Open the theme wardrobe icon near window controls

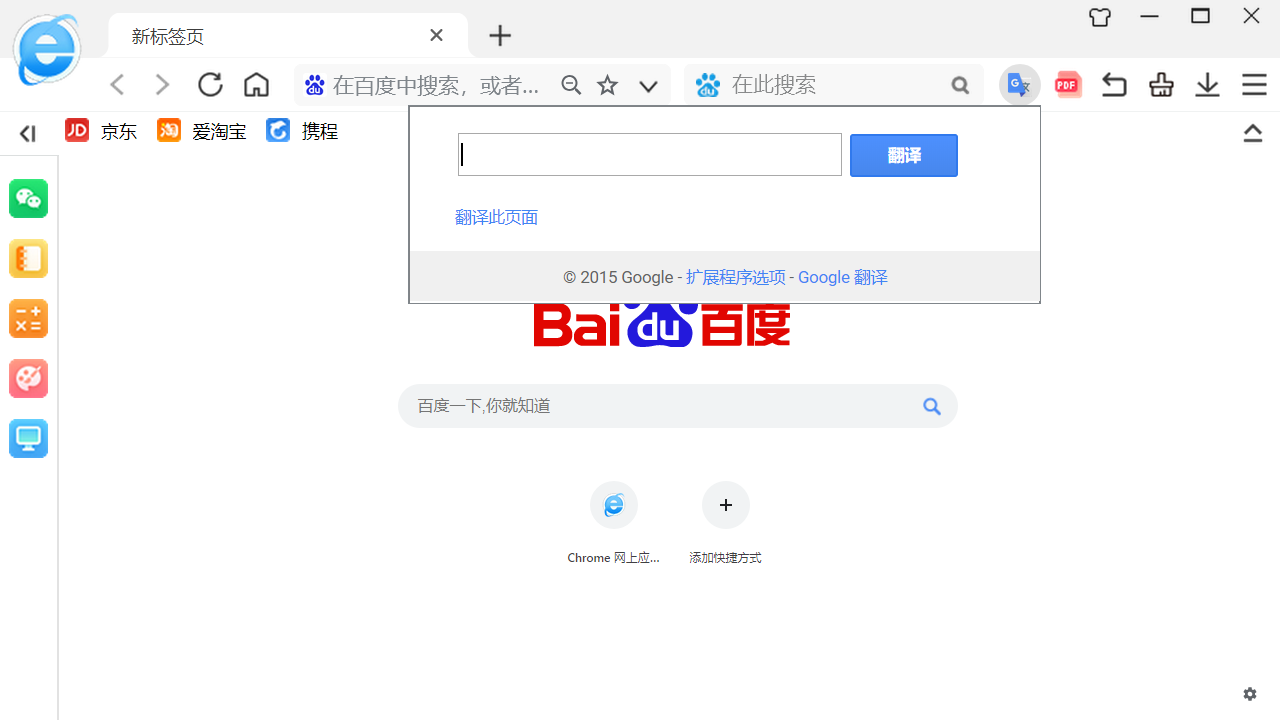click(1099, 17)
